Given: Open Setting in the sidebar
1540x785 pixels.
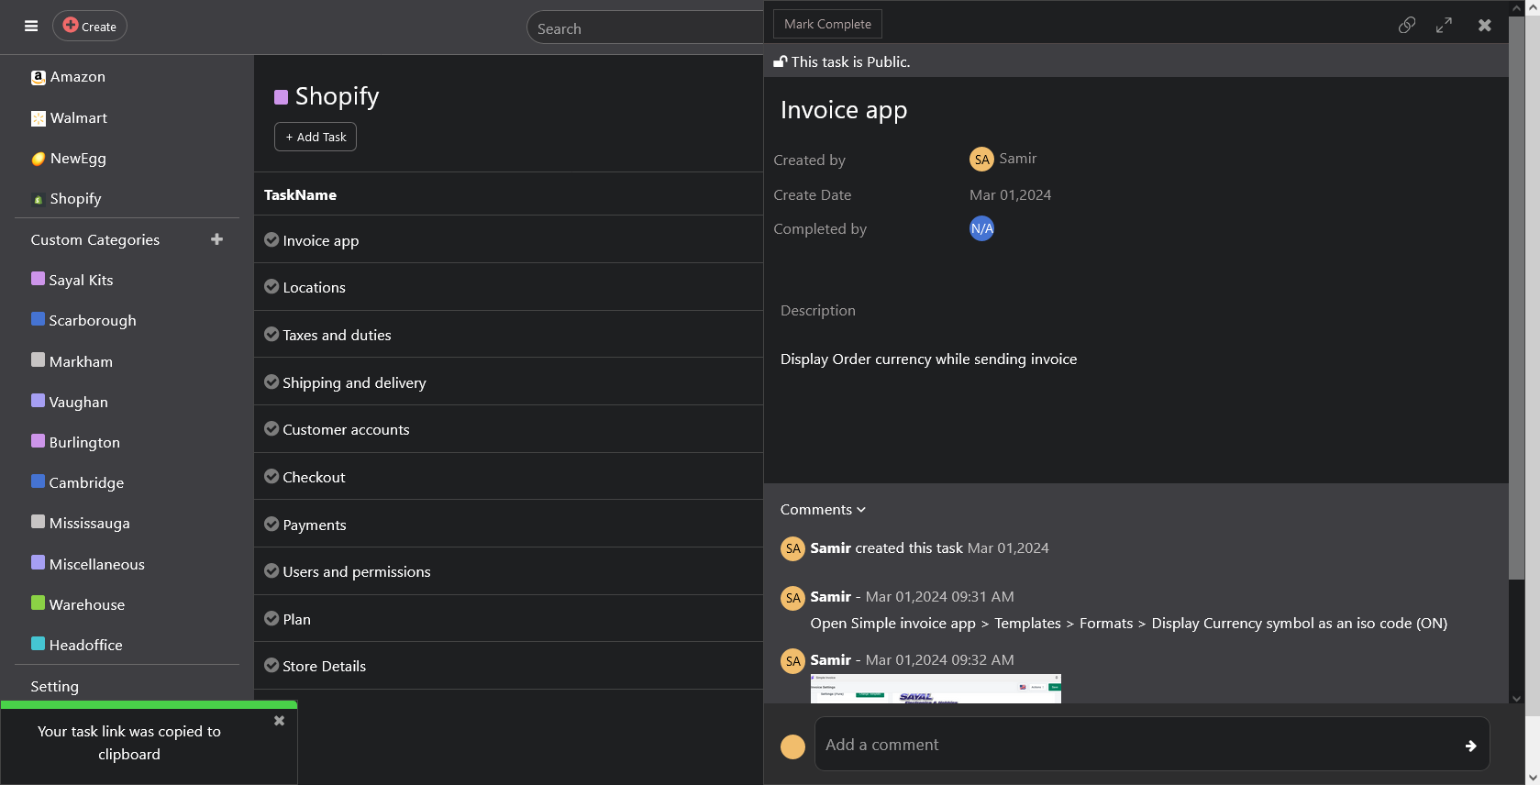Looking at the screenshot, I should (55, 686).
